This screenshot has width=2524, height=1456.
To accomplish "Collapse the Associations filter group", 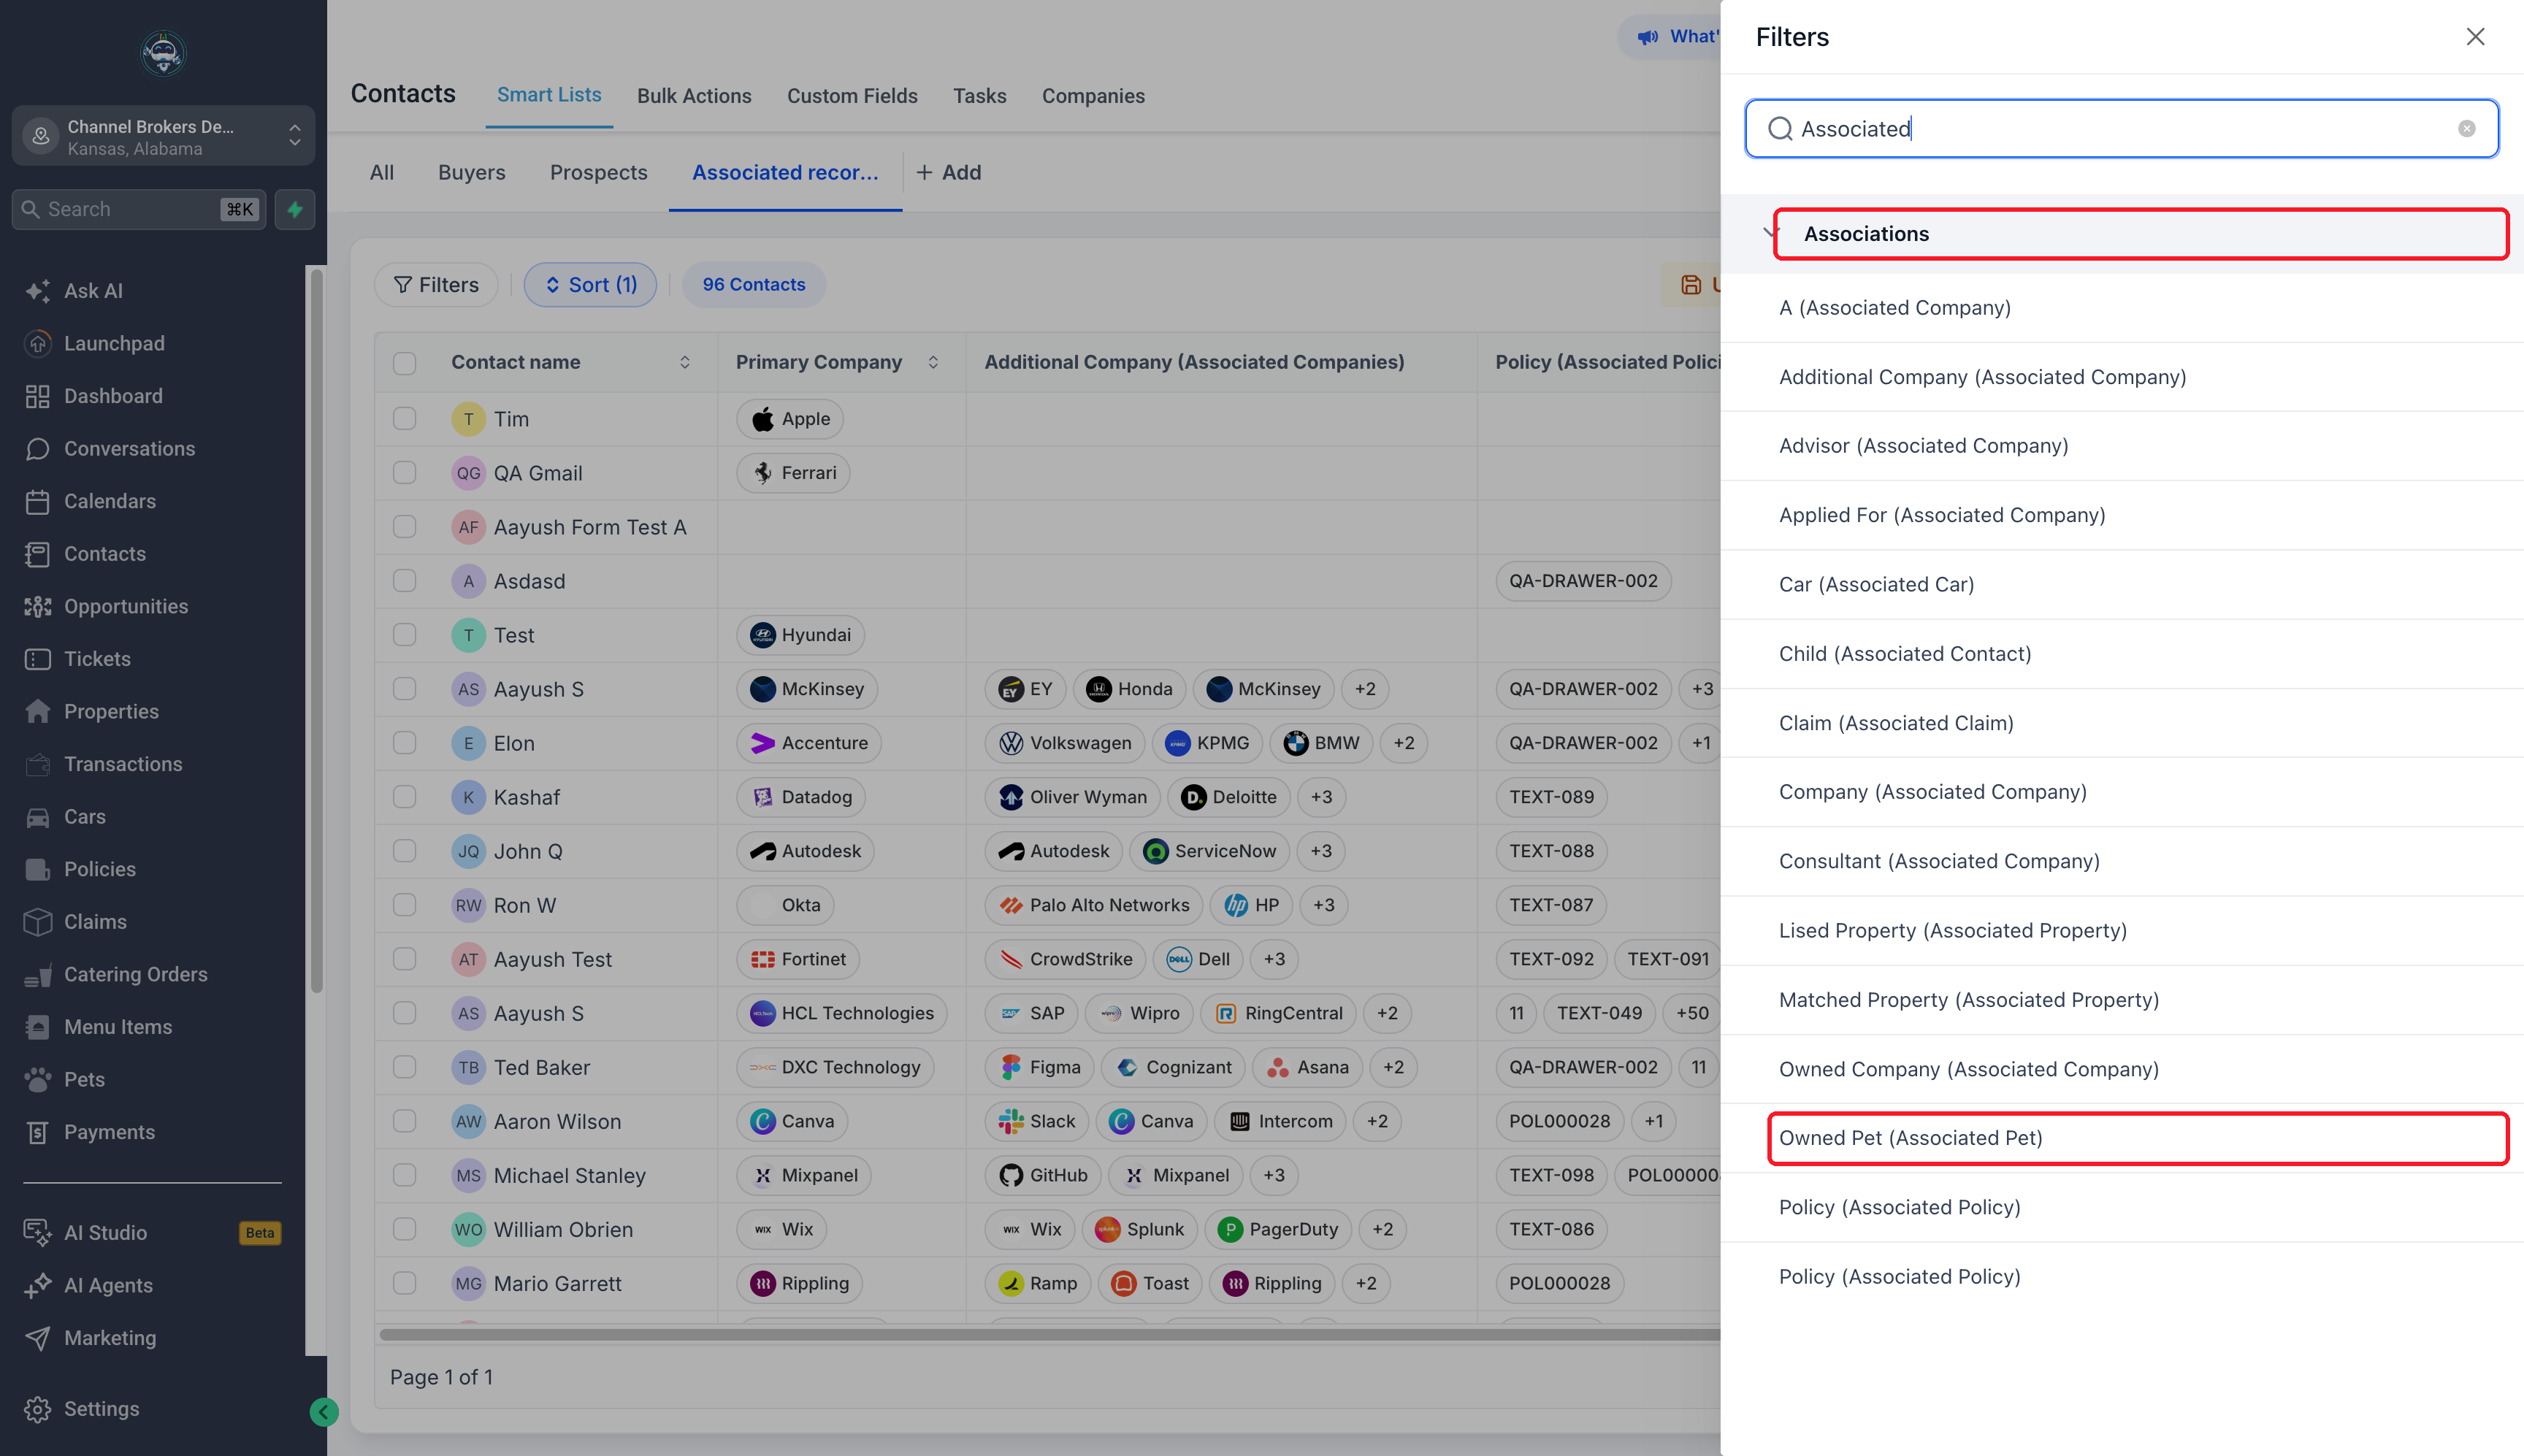I will click(x=1771, y=234).
